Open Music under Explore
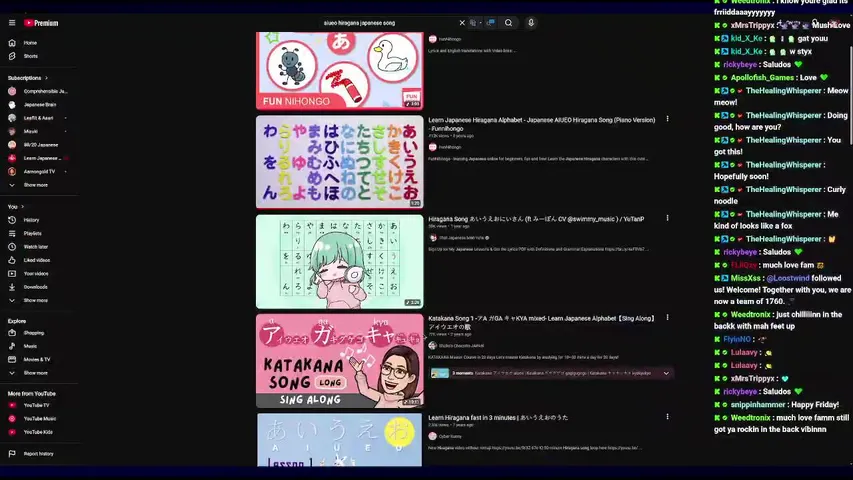The width and height of the screenshot is (853, 480). (23, 346)
